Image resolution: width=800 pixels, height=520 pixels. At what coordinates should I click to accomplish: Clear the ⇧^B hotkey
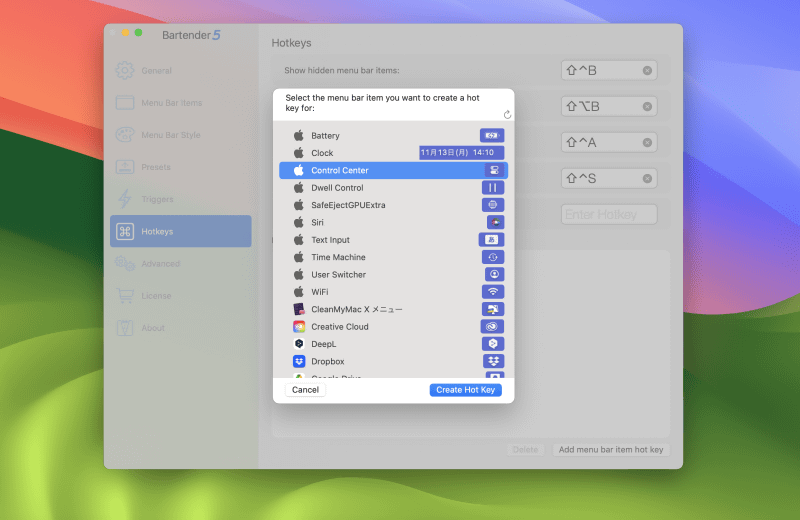click(x=647, y=70)
